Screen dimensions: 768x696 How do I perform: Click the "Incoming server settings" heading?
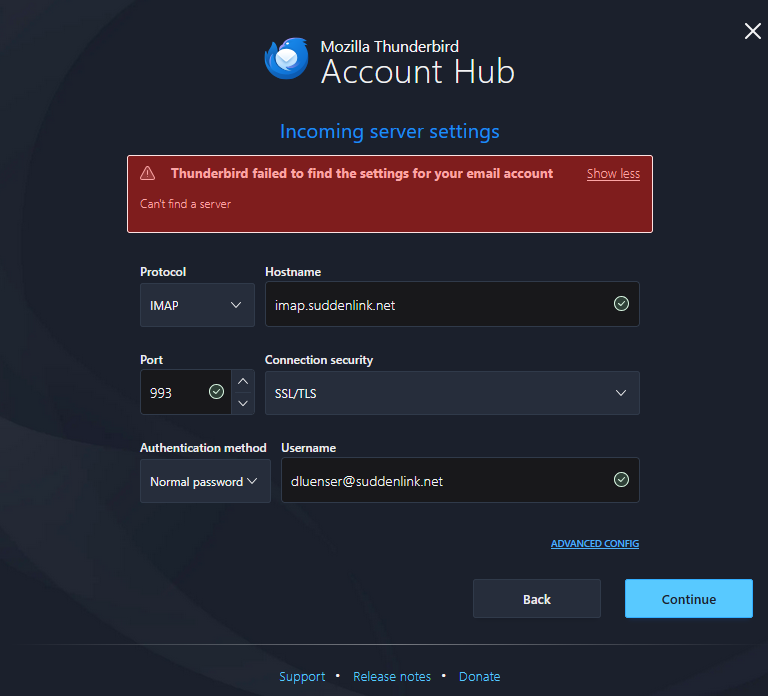pyautogui.click(x=389, y=131)
